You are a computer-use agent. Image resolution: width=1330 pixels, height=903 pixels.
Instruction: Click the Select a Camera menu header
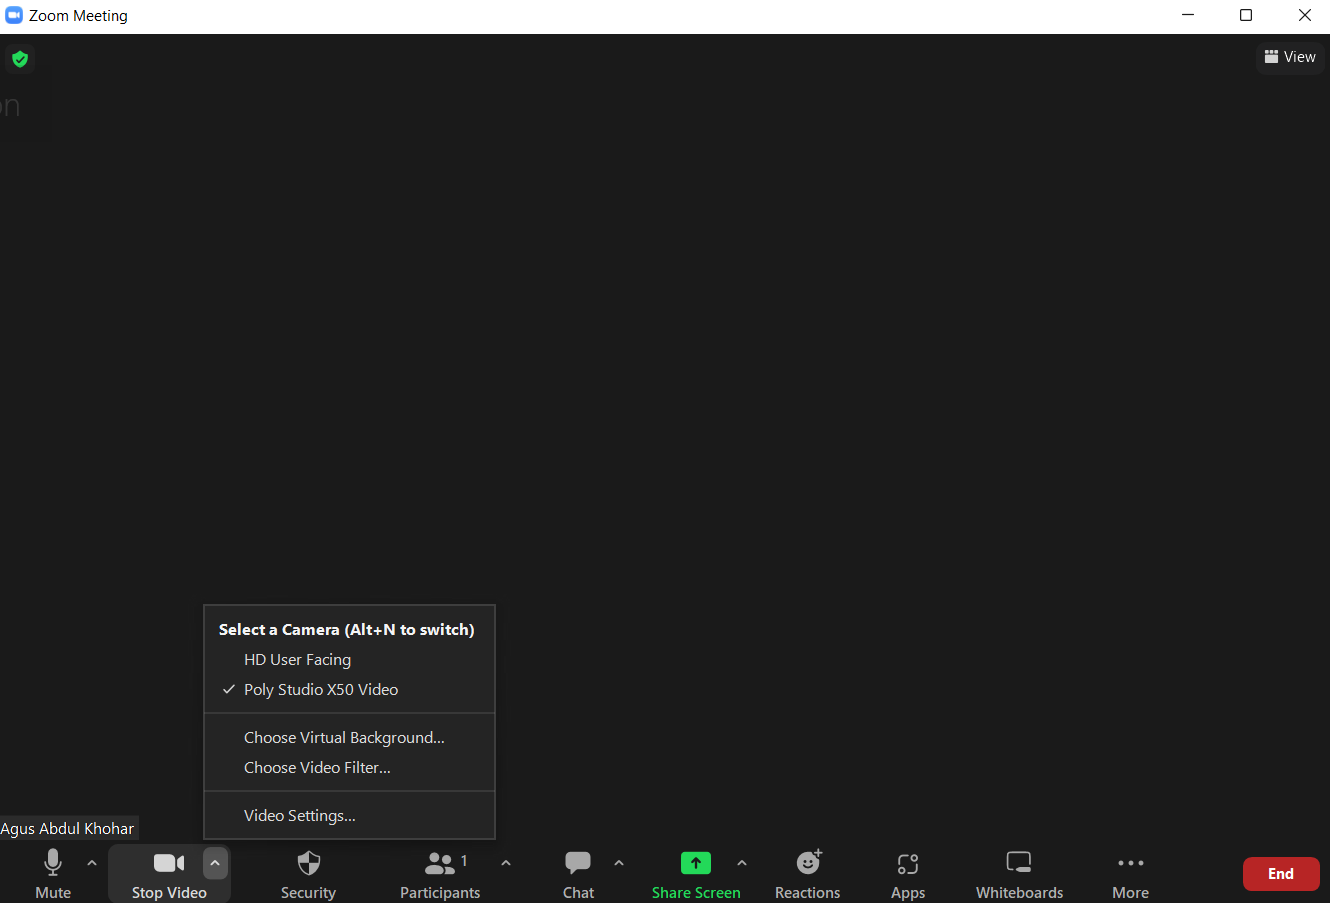point(347,630)
